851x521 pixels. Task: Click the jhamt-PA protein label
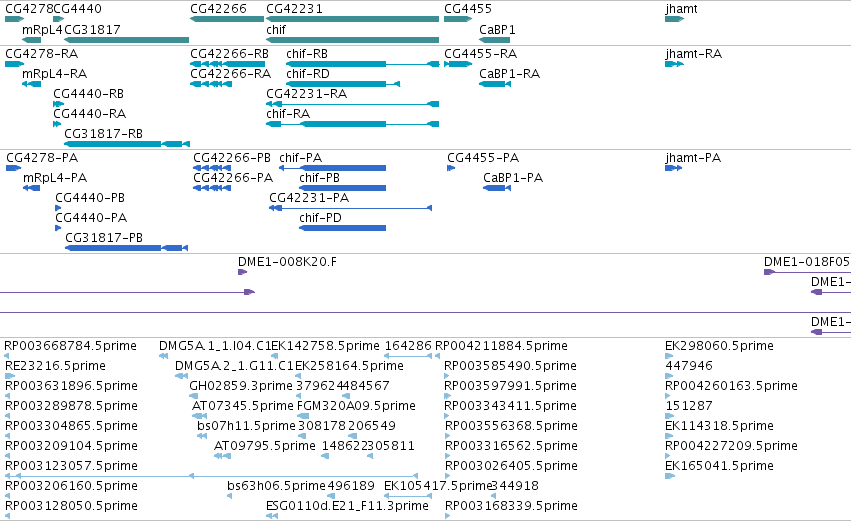coord(693,158)
